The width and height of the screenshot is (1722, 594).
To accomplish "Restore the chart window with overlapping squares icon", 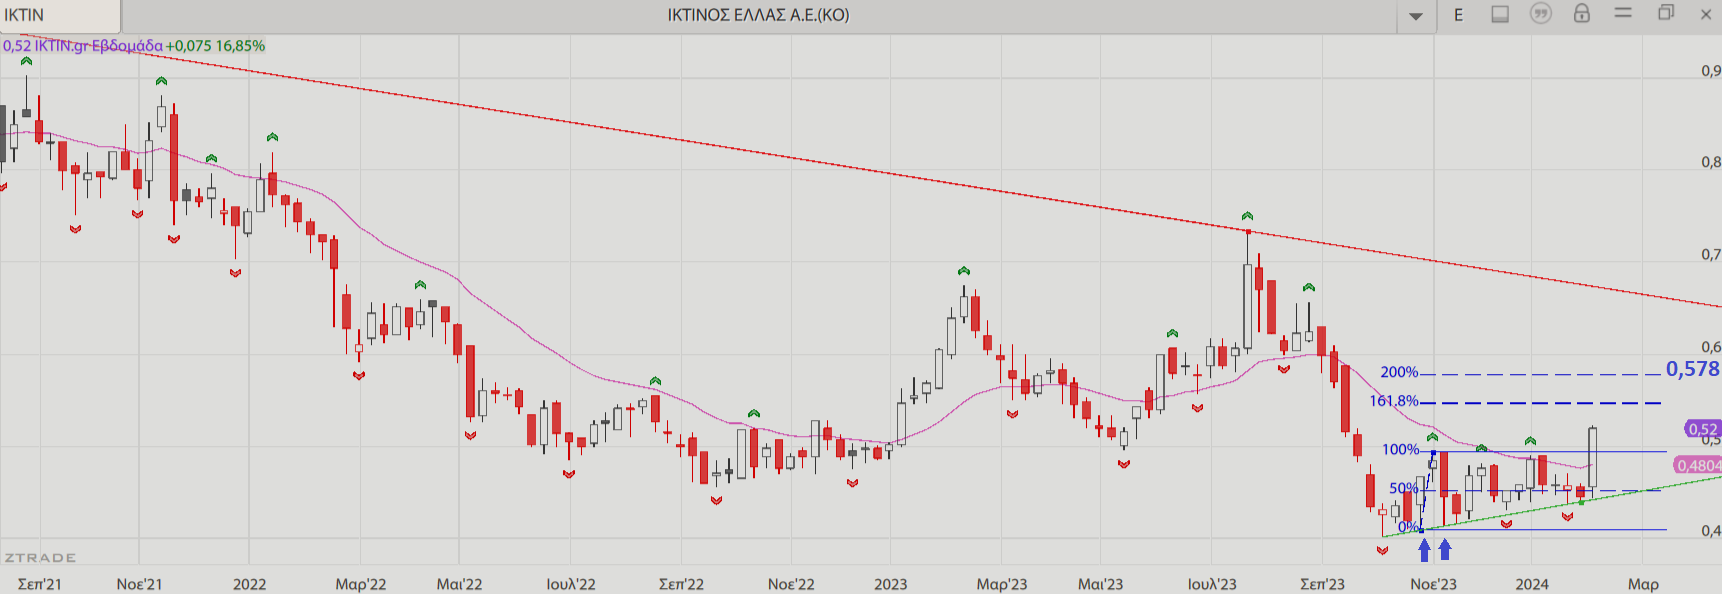I will click(x=1666, y=13).
